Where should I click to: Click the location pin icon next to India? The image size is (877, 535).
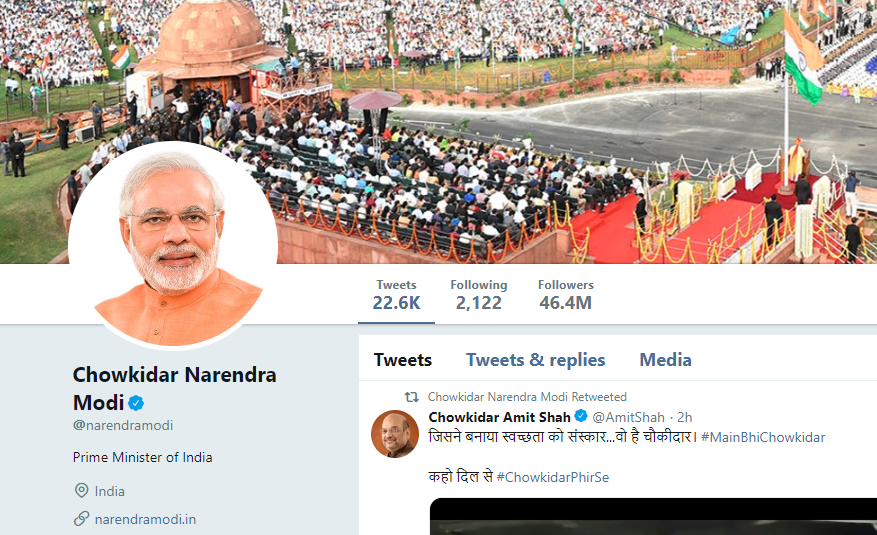tap(82, 491)
